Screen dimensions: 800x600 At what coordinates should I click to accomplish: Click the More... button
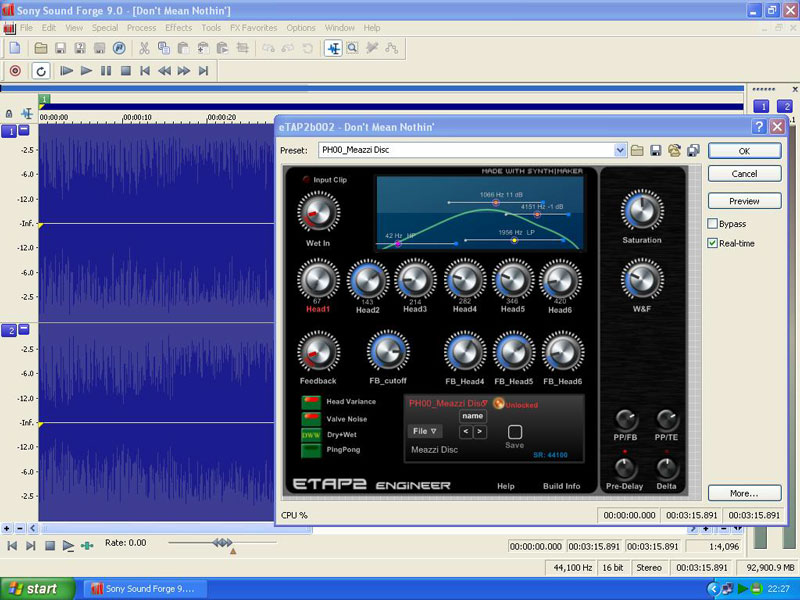pyautogui.click(x=744, y=493)
